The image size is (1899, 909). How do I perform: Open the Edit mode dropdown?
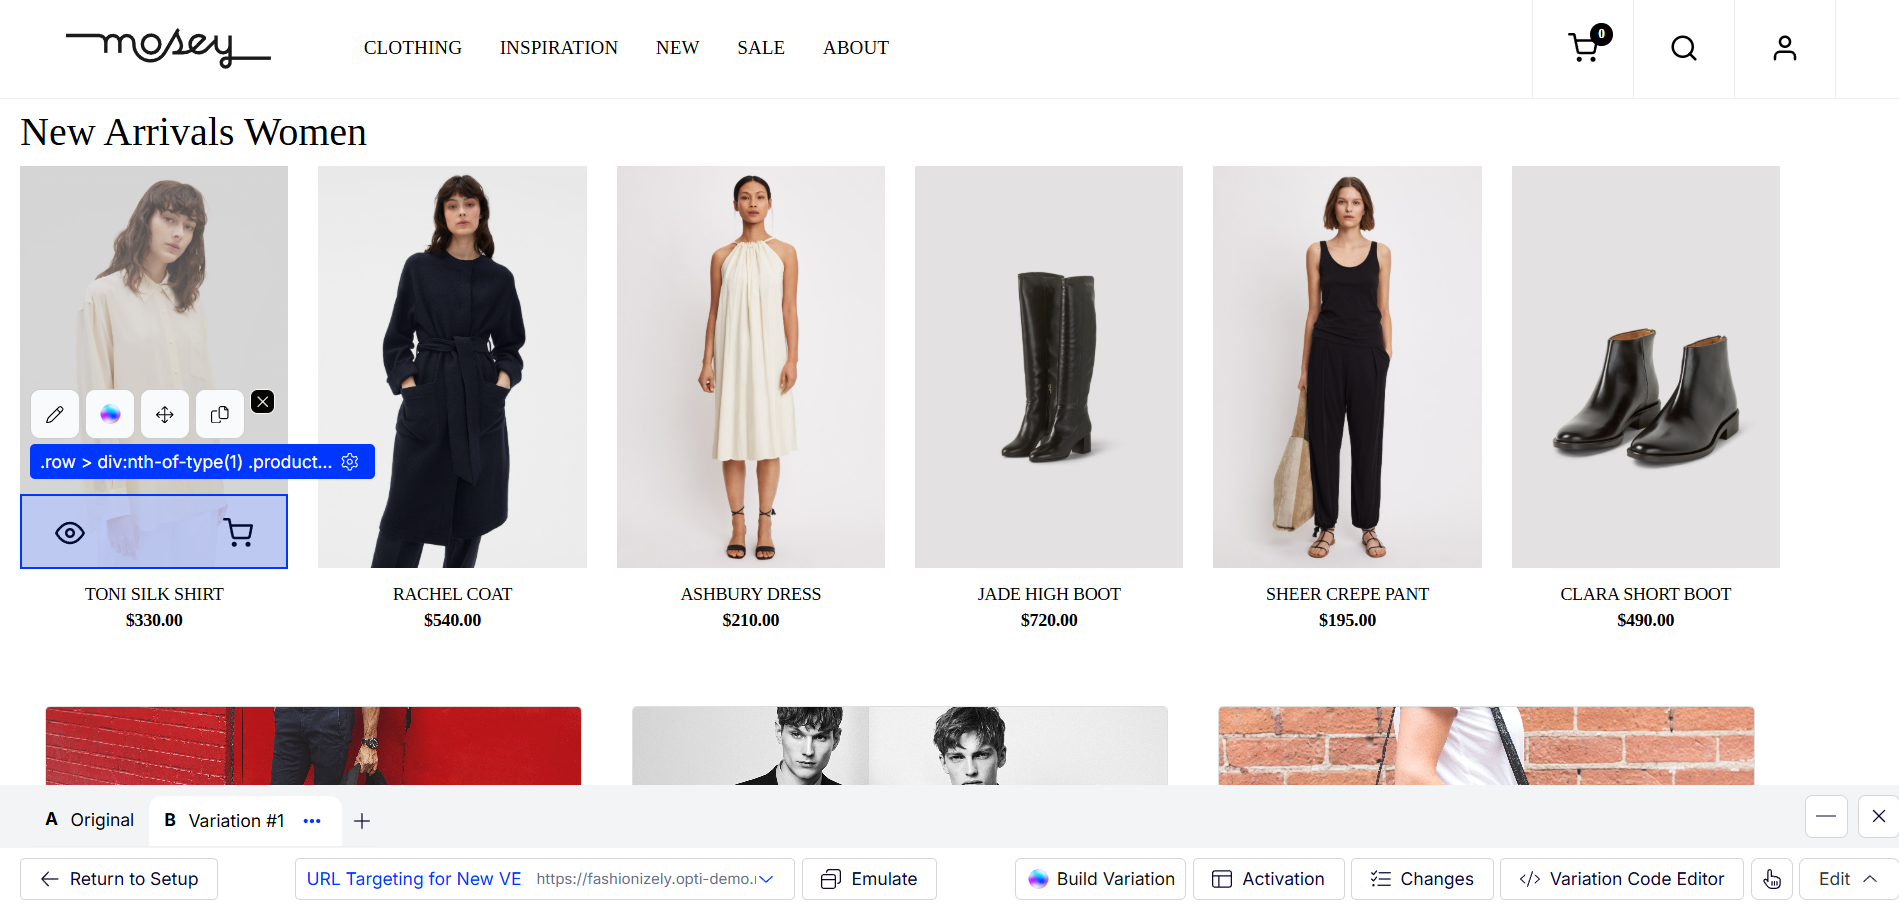[x=1848, y=879]
